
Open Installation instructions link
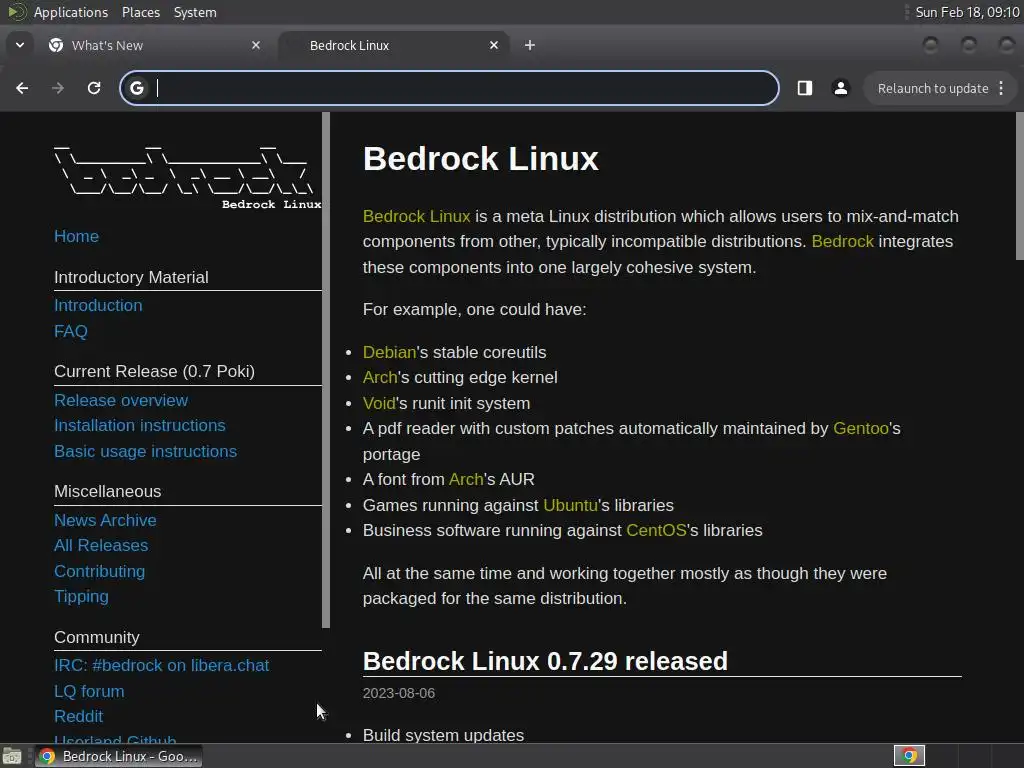140,426
